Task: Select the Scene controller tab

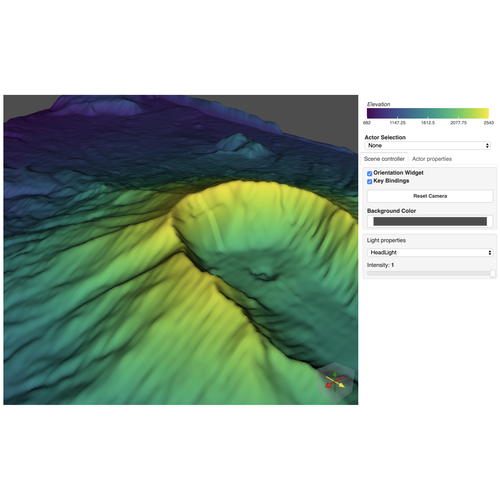Action: 384,159
